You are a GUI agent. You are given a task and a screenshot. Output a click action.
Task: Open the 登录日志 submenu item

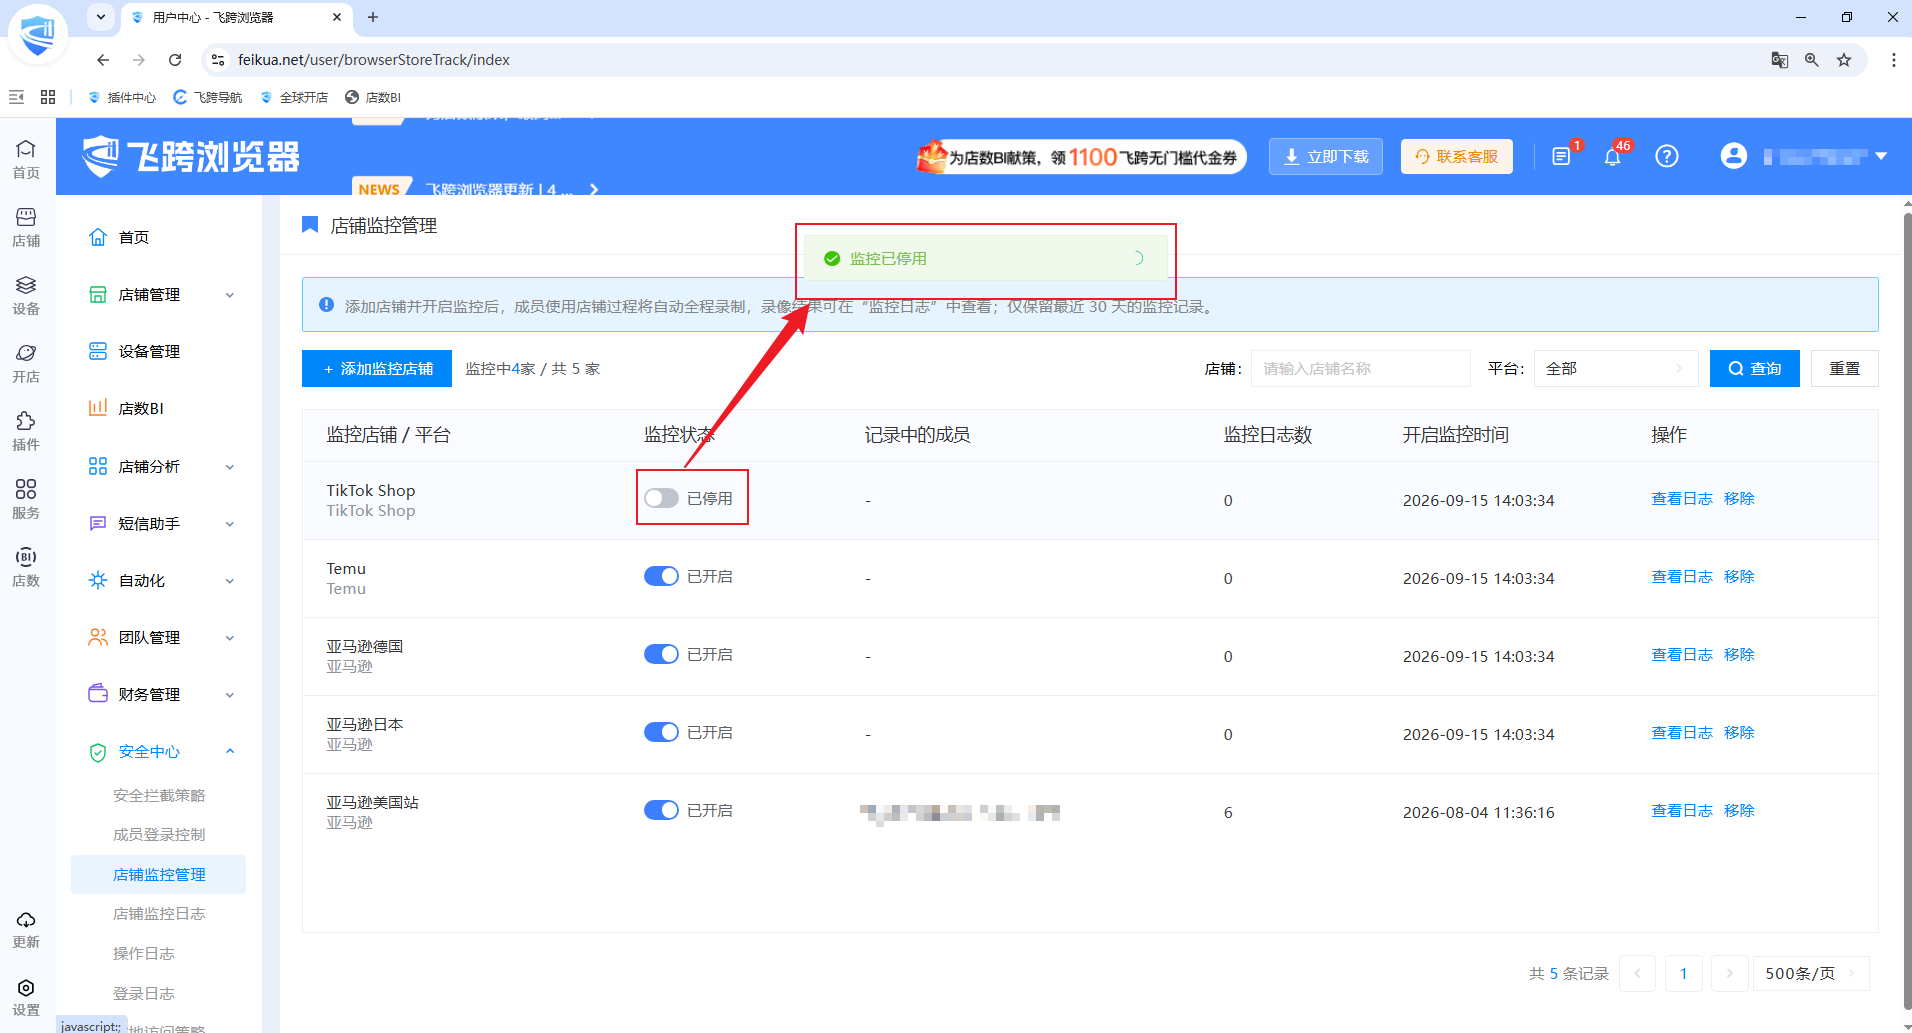click(x=144, y=994)
